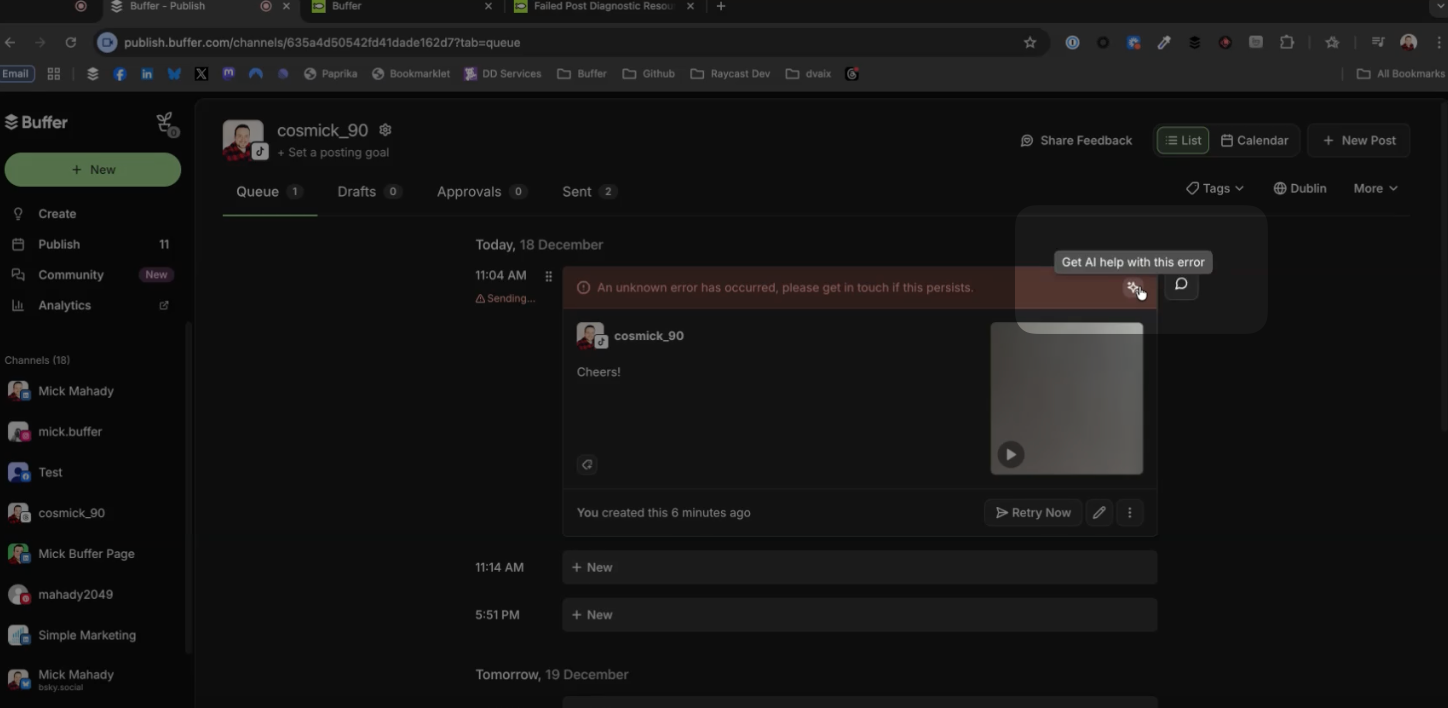Image resolution: width=1448 pixels, height=708 pixels.
Task: Go back in browser history
Action: (x=10, y=42)
